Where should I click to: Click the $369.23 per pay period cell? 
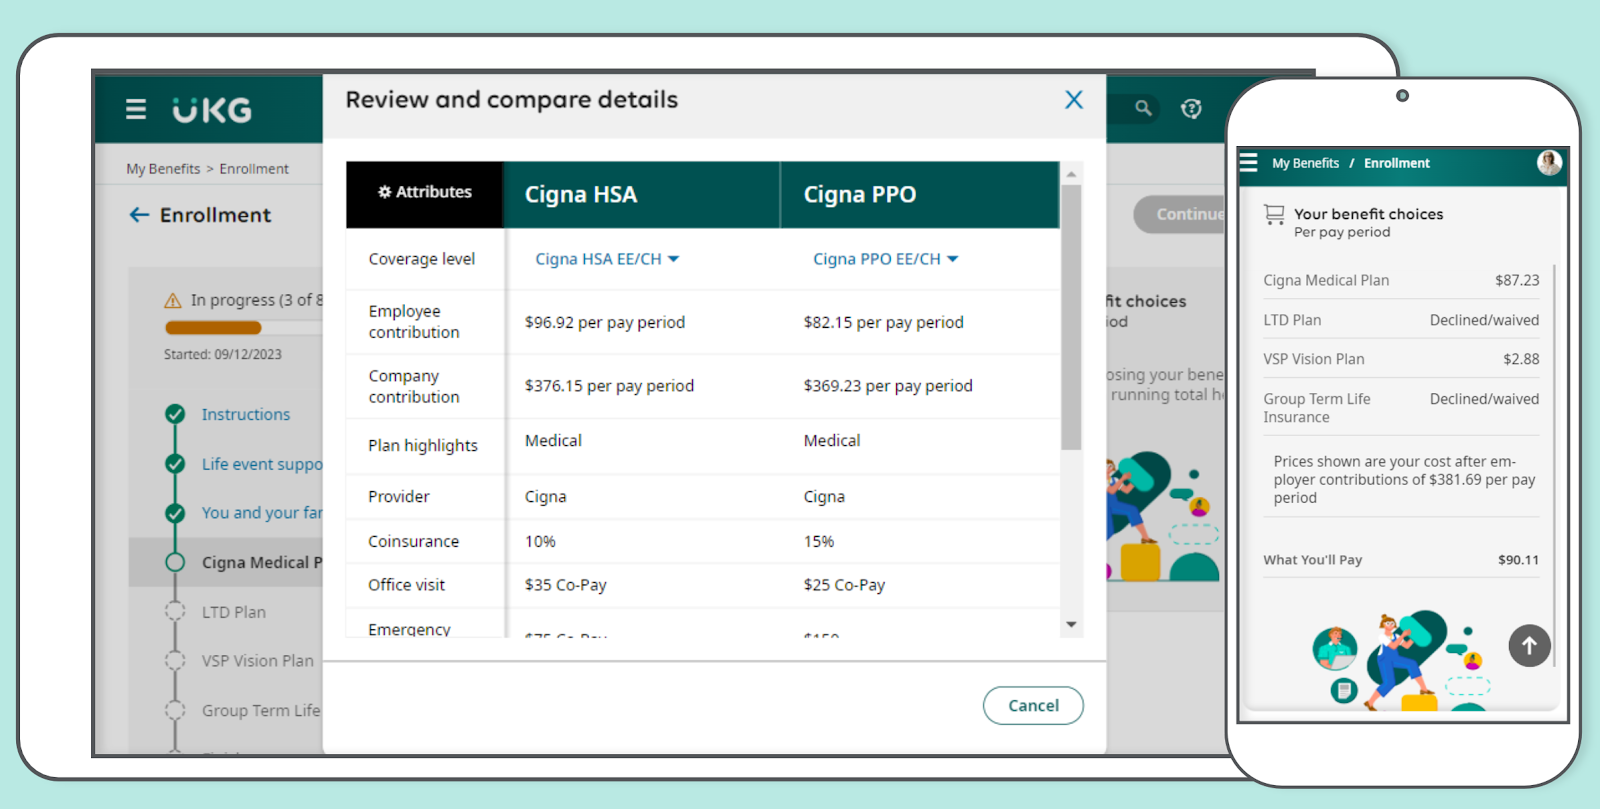(x=888, y=386)
